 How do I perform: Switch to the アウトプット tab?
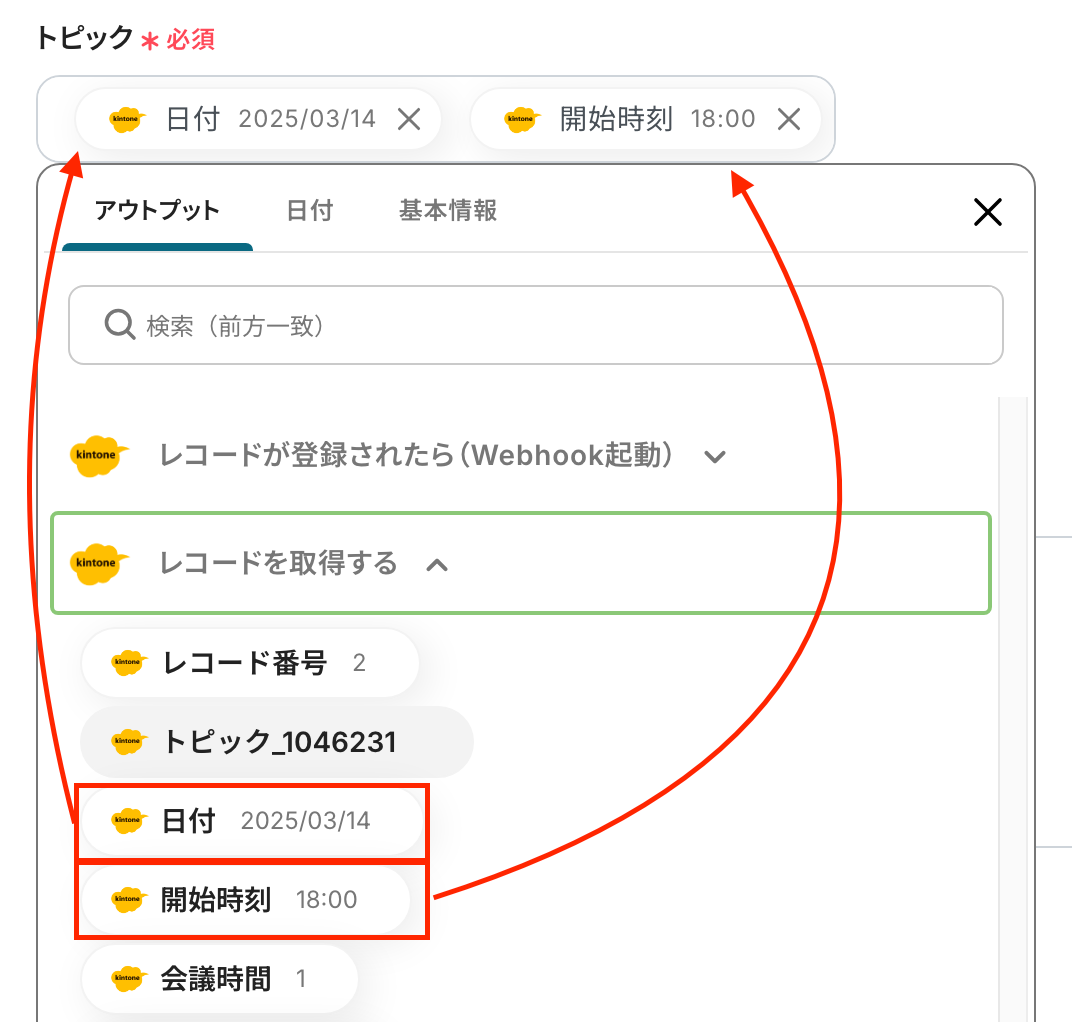pos(157,211)
